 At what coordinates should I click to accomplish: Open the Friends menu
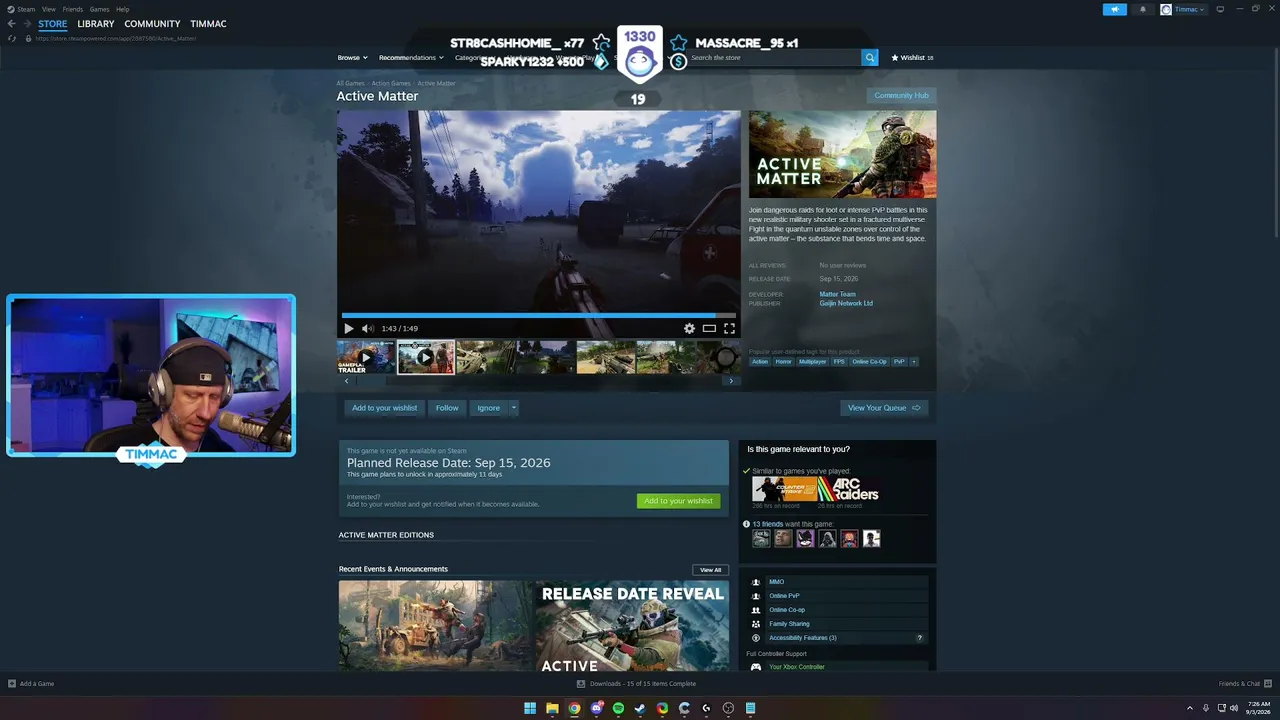tap(73, 9)
